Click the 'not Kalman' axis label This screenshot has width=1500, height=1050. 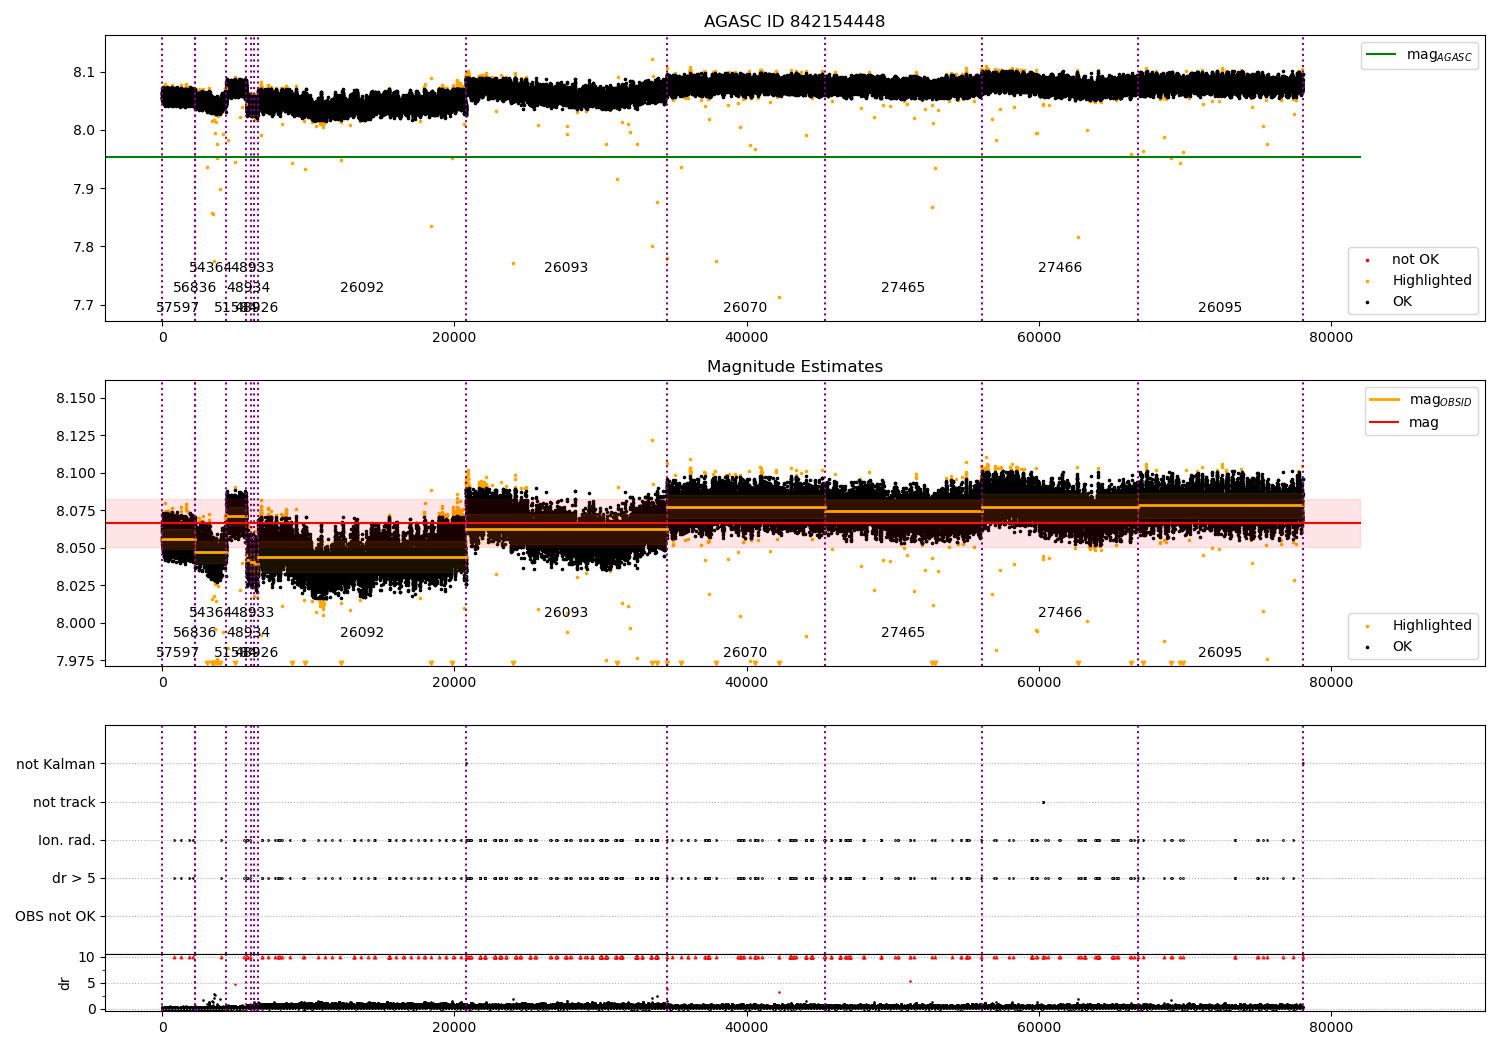56,765
